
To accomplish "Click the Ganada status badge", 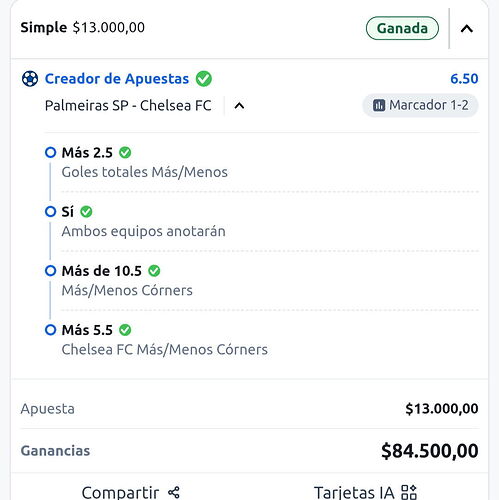I will point(402,28).
